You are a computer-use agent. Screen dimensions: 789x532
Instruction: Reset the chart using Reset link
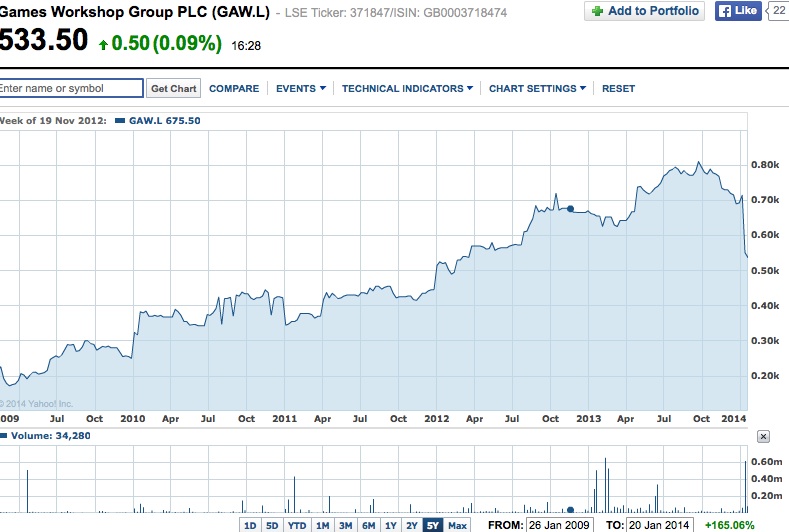(x=618, y=89)
